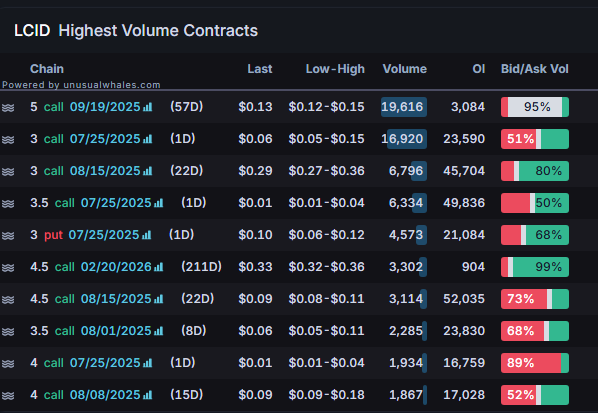Click the Powered by unusualwhales.com text
Viewport: 598px width, 413px height.
pyautogui.click(x=81, y=85)
